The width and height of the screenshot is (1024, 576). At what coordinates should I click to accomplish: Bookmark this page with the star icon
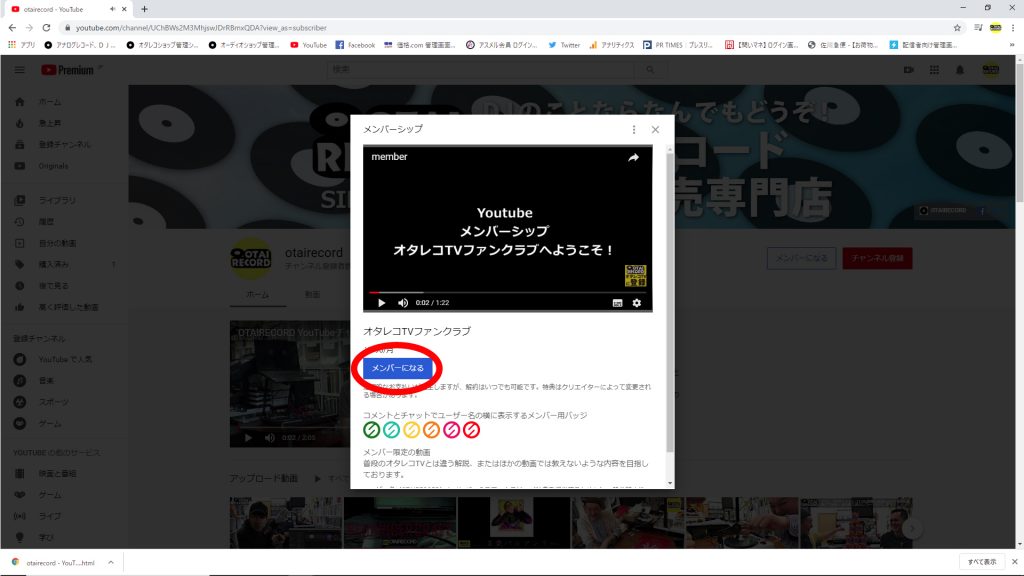tap(957, 27)
